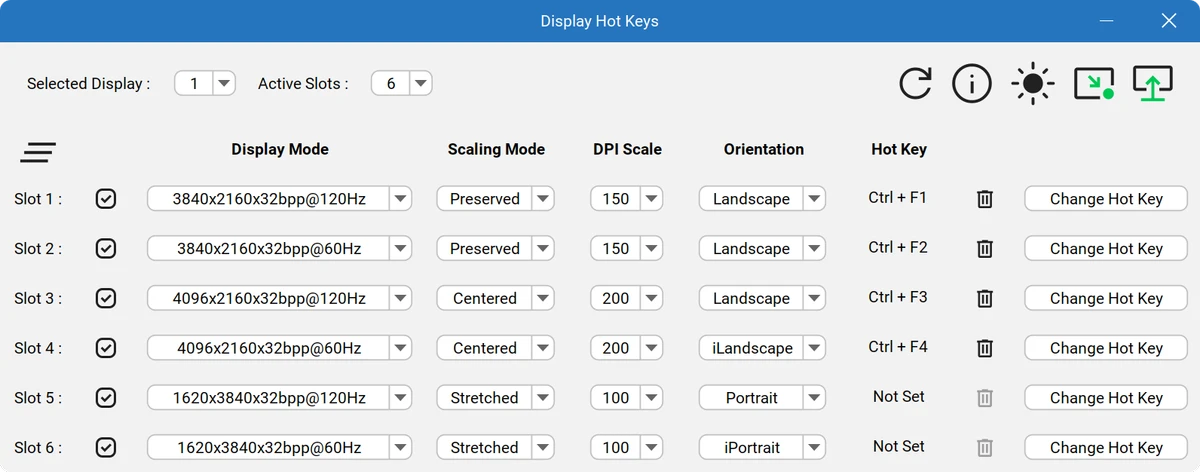Viewport: 1200px width, 472px height.
Task: Open Slot 3 display mode 4096x2160x32bpp@120Hz dropdown
Action: tap(280, 298)
